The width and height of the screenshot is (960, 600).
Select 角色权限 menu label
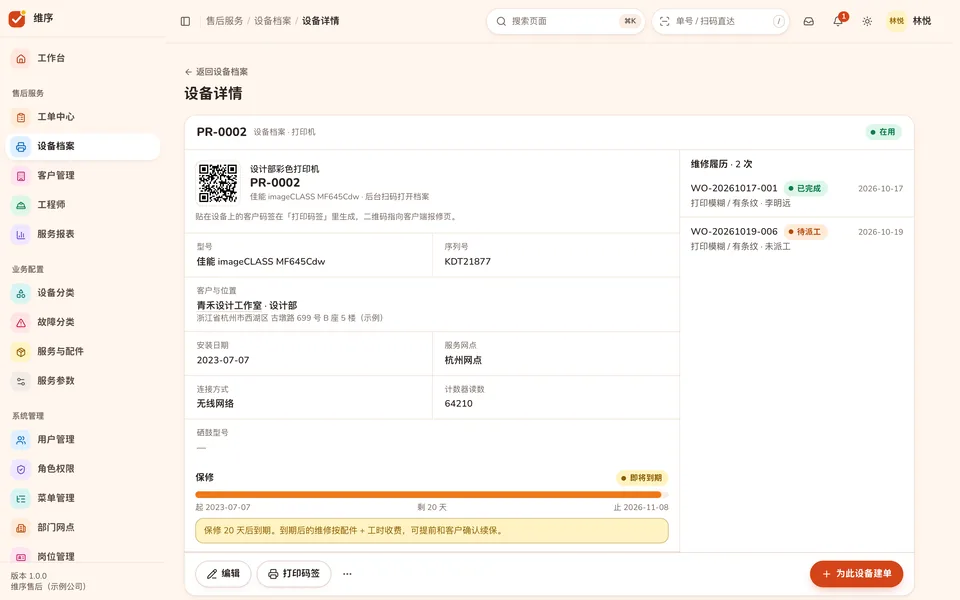[x=56, y=469]
